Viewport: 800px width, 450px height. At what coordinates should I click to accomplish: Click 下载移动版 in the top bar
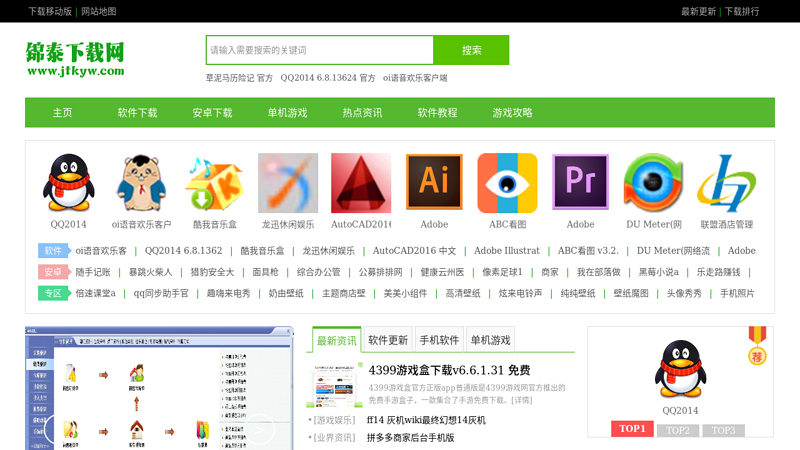[49, 11]
